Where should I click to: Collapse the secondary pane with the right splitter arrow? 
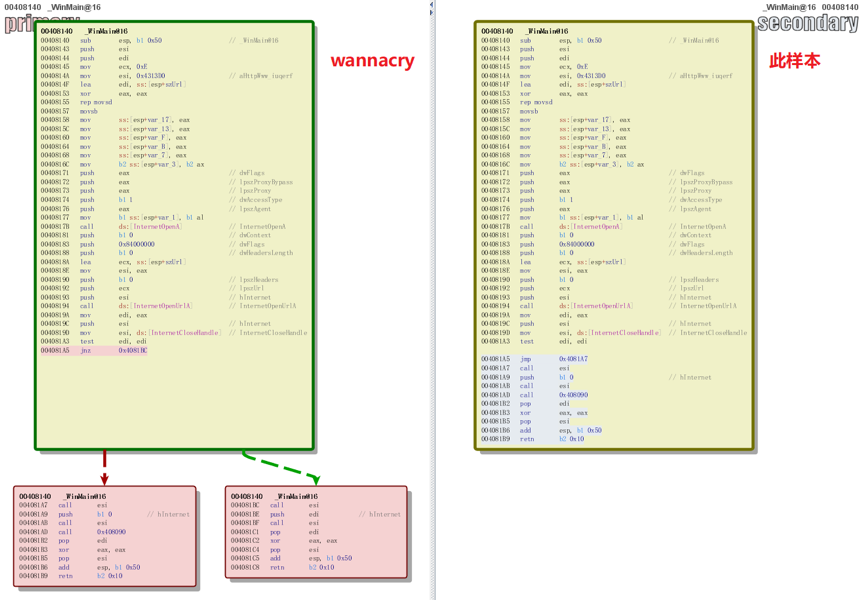click(x=431, y=11)
